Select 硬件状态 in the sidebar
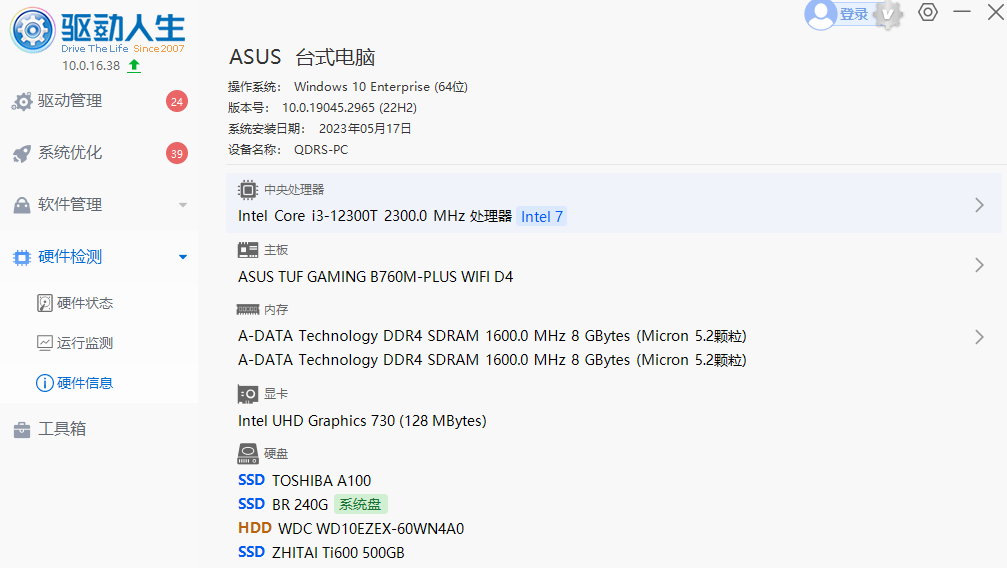The width and height of the screenshot is (1007, 568). (x=84, y=303)
